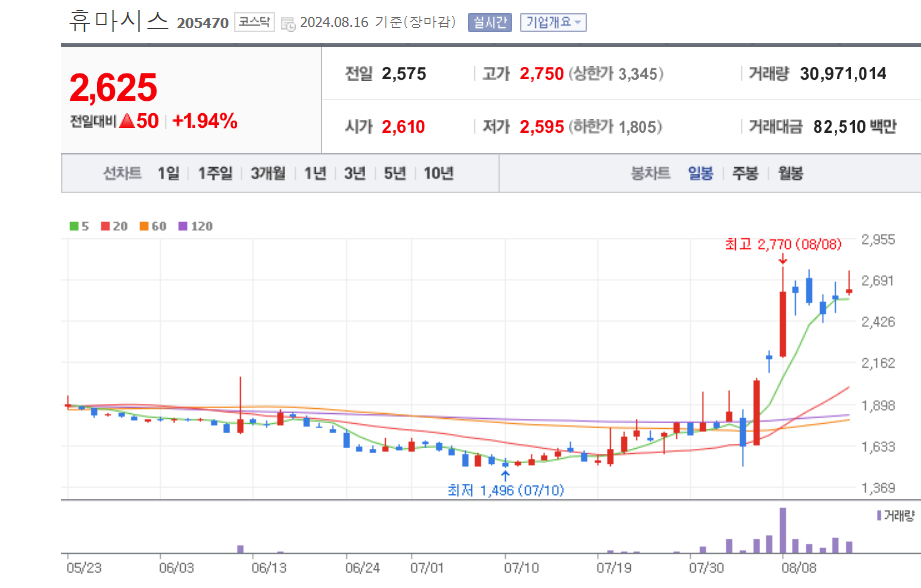Viewport: 921px width, 588px height.
Task: Select the 1주일 line chart period
Action: (215, 173)
